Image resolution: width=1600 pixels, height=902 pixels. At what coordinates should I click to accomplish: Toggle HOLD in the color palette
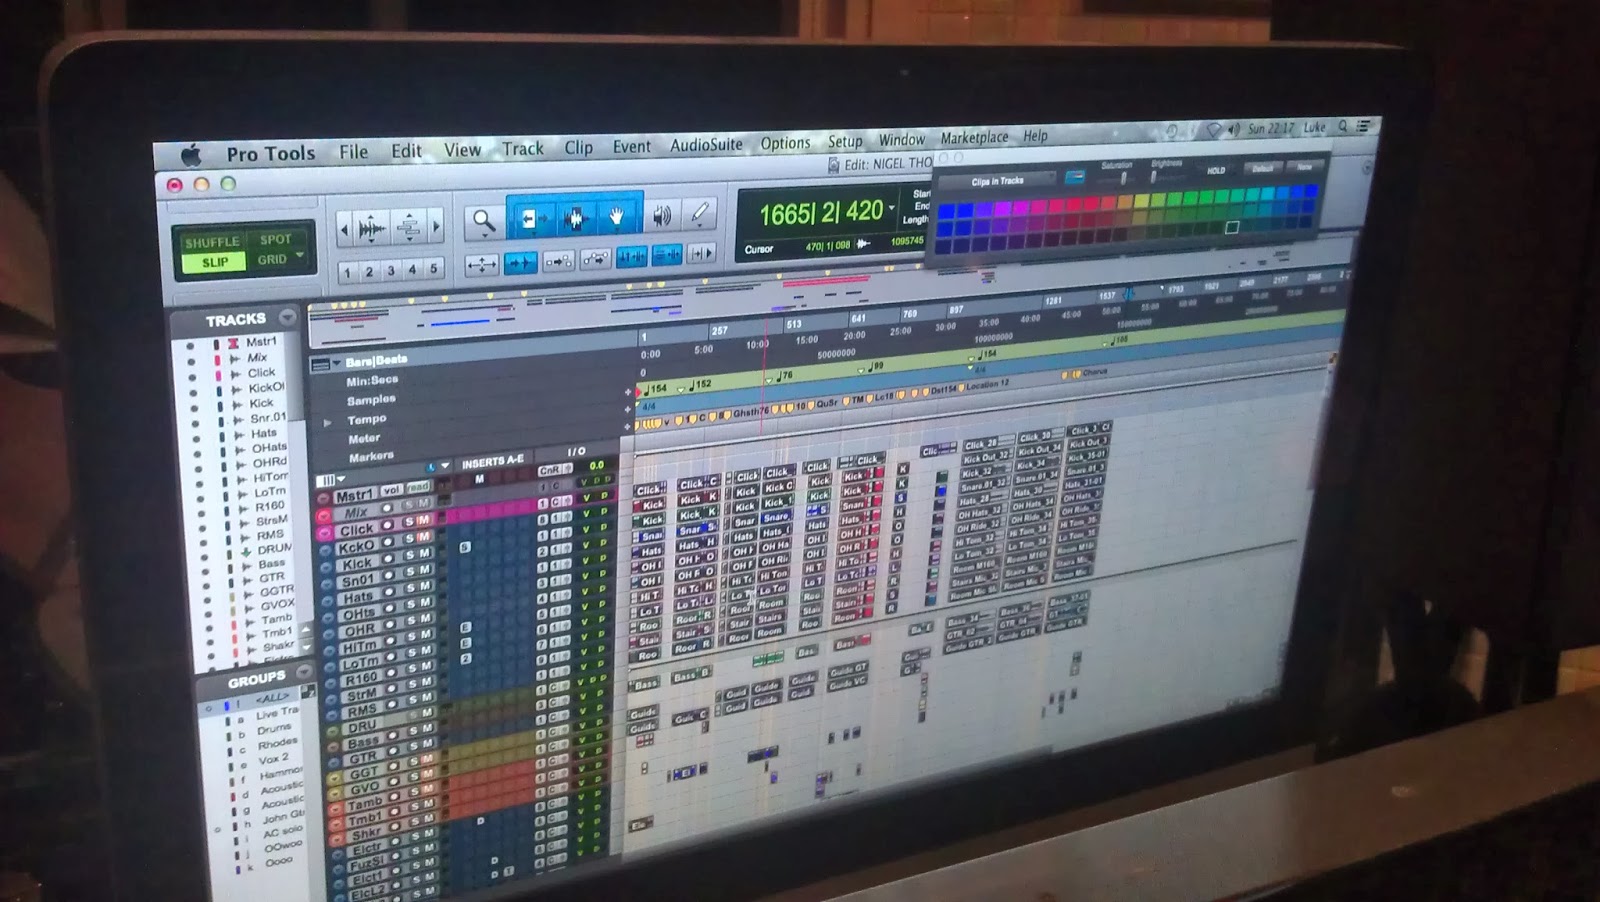tap(1216, 171)
